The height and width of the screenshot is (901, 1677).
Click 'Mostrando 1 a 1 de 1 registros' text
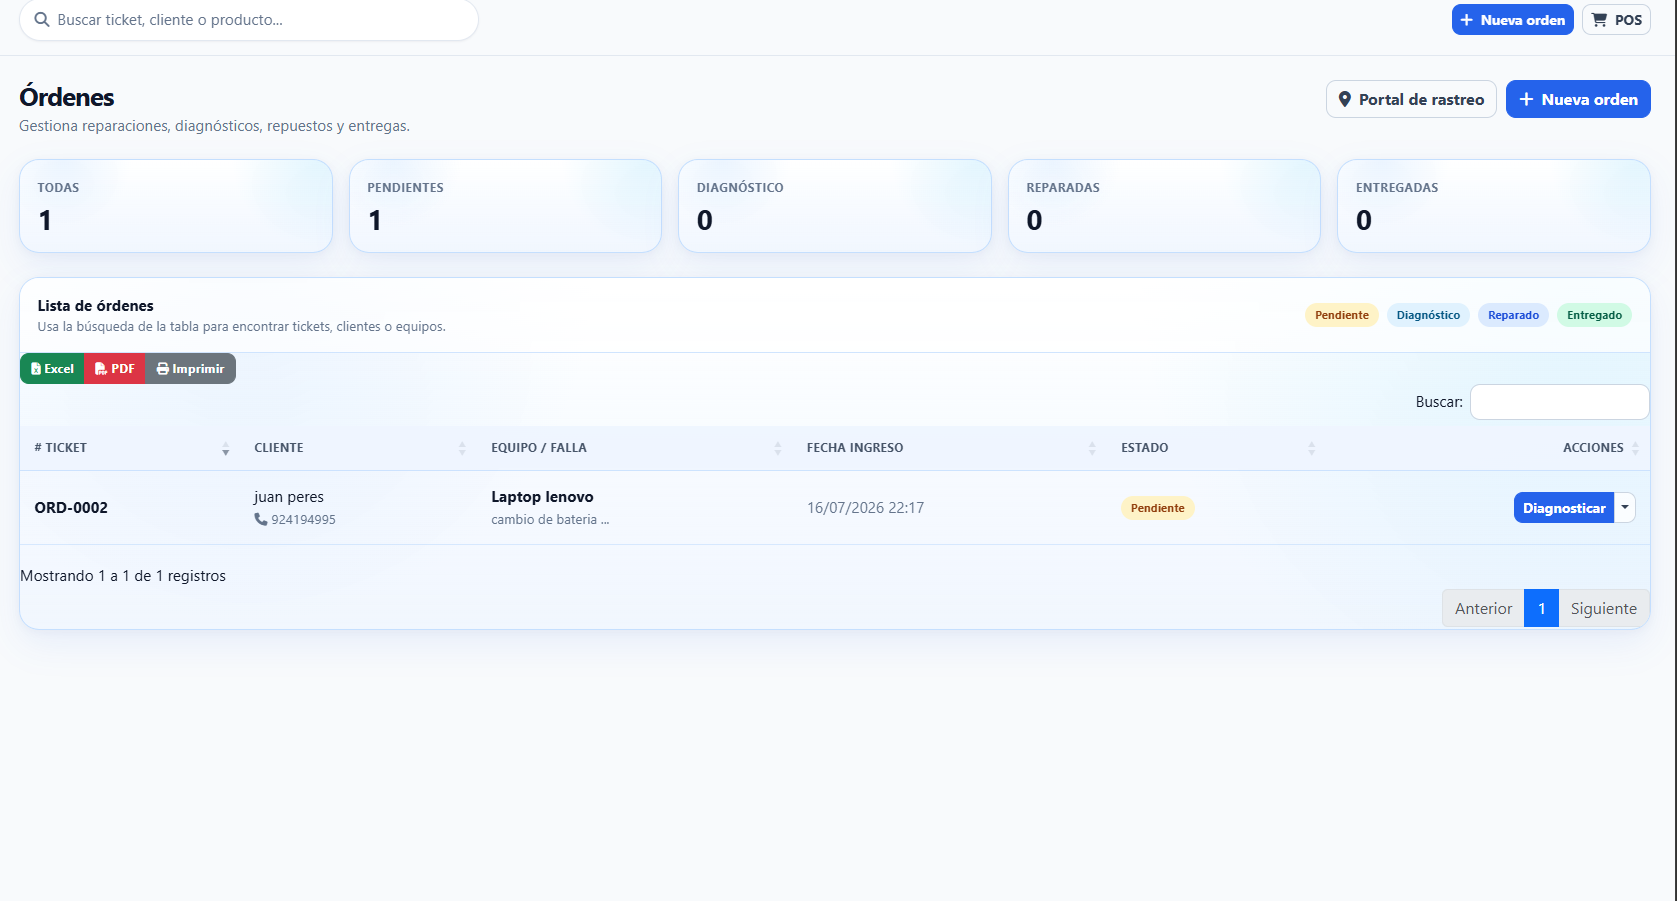click(x=123, y=576)
